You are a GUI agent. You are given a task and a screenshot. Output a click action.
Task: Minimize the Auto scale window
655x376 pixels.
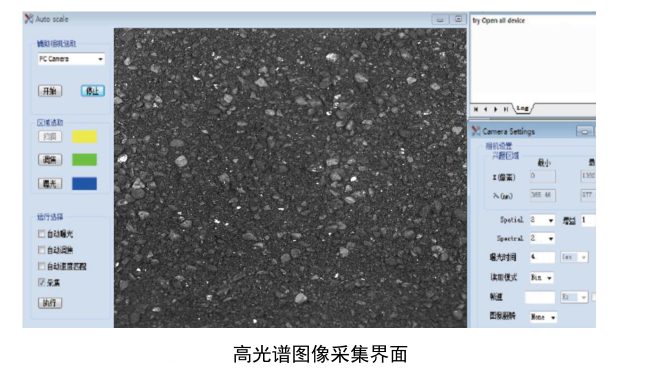point(440,19)
